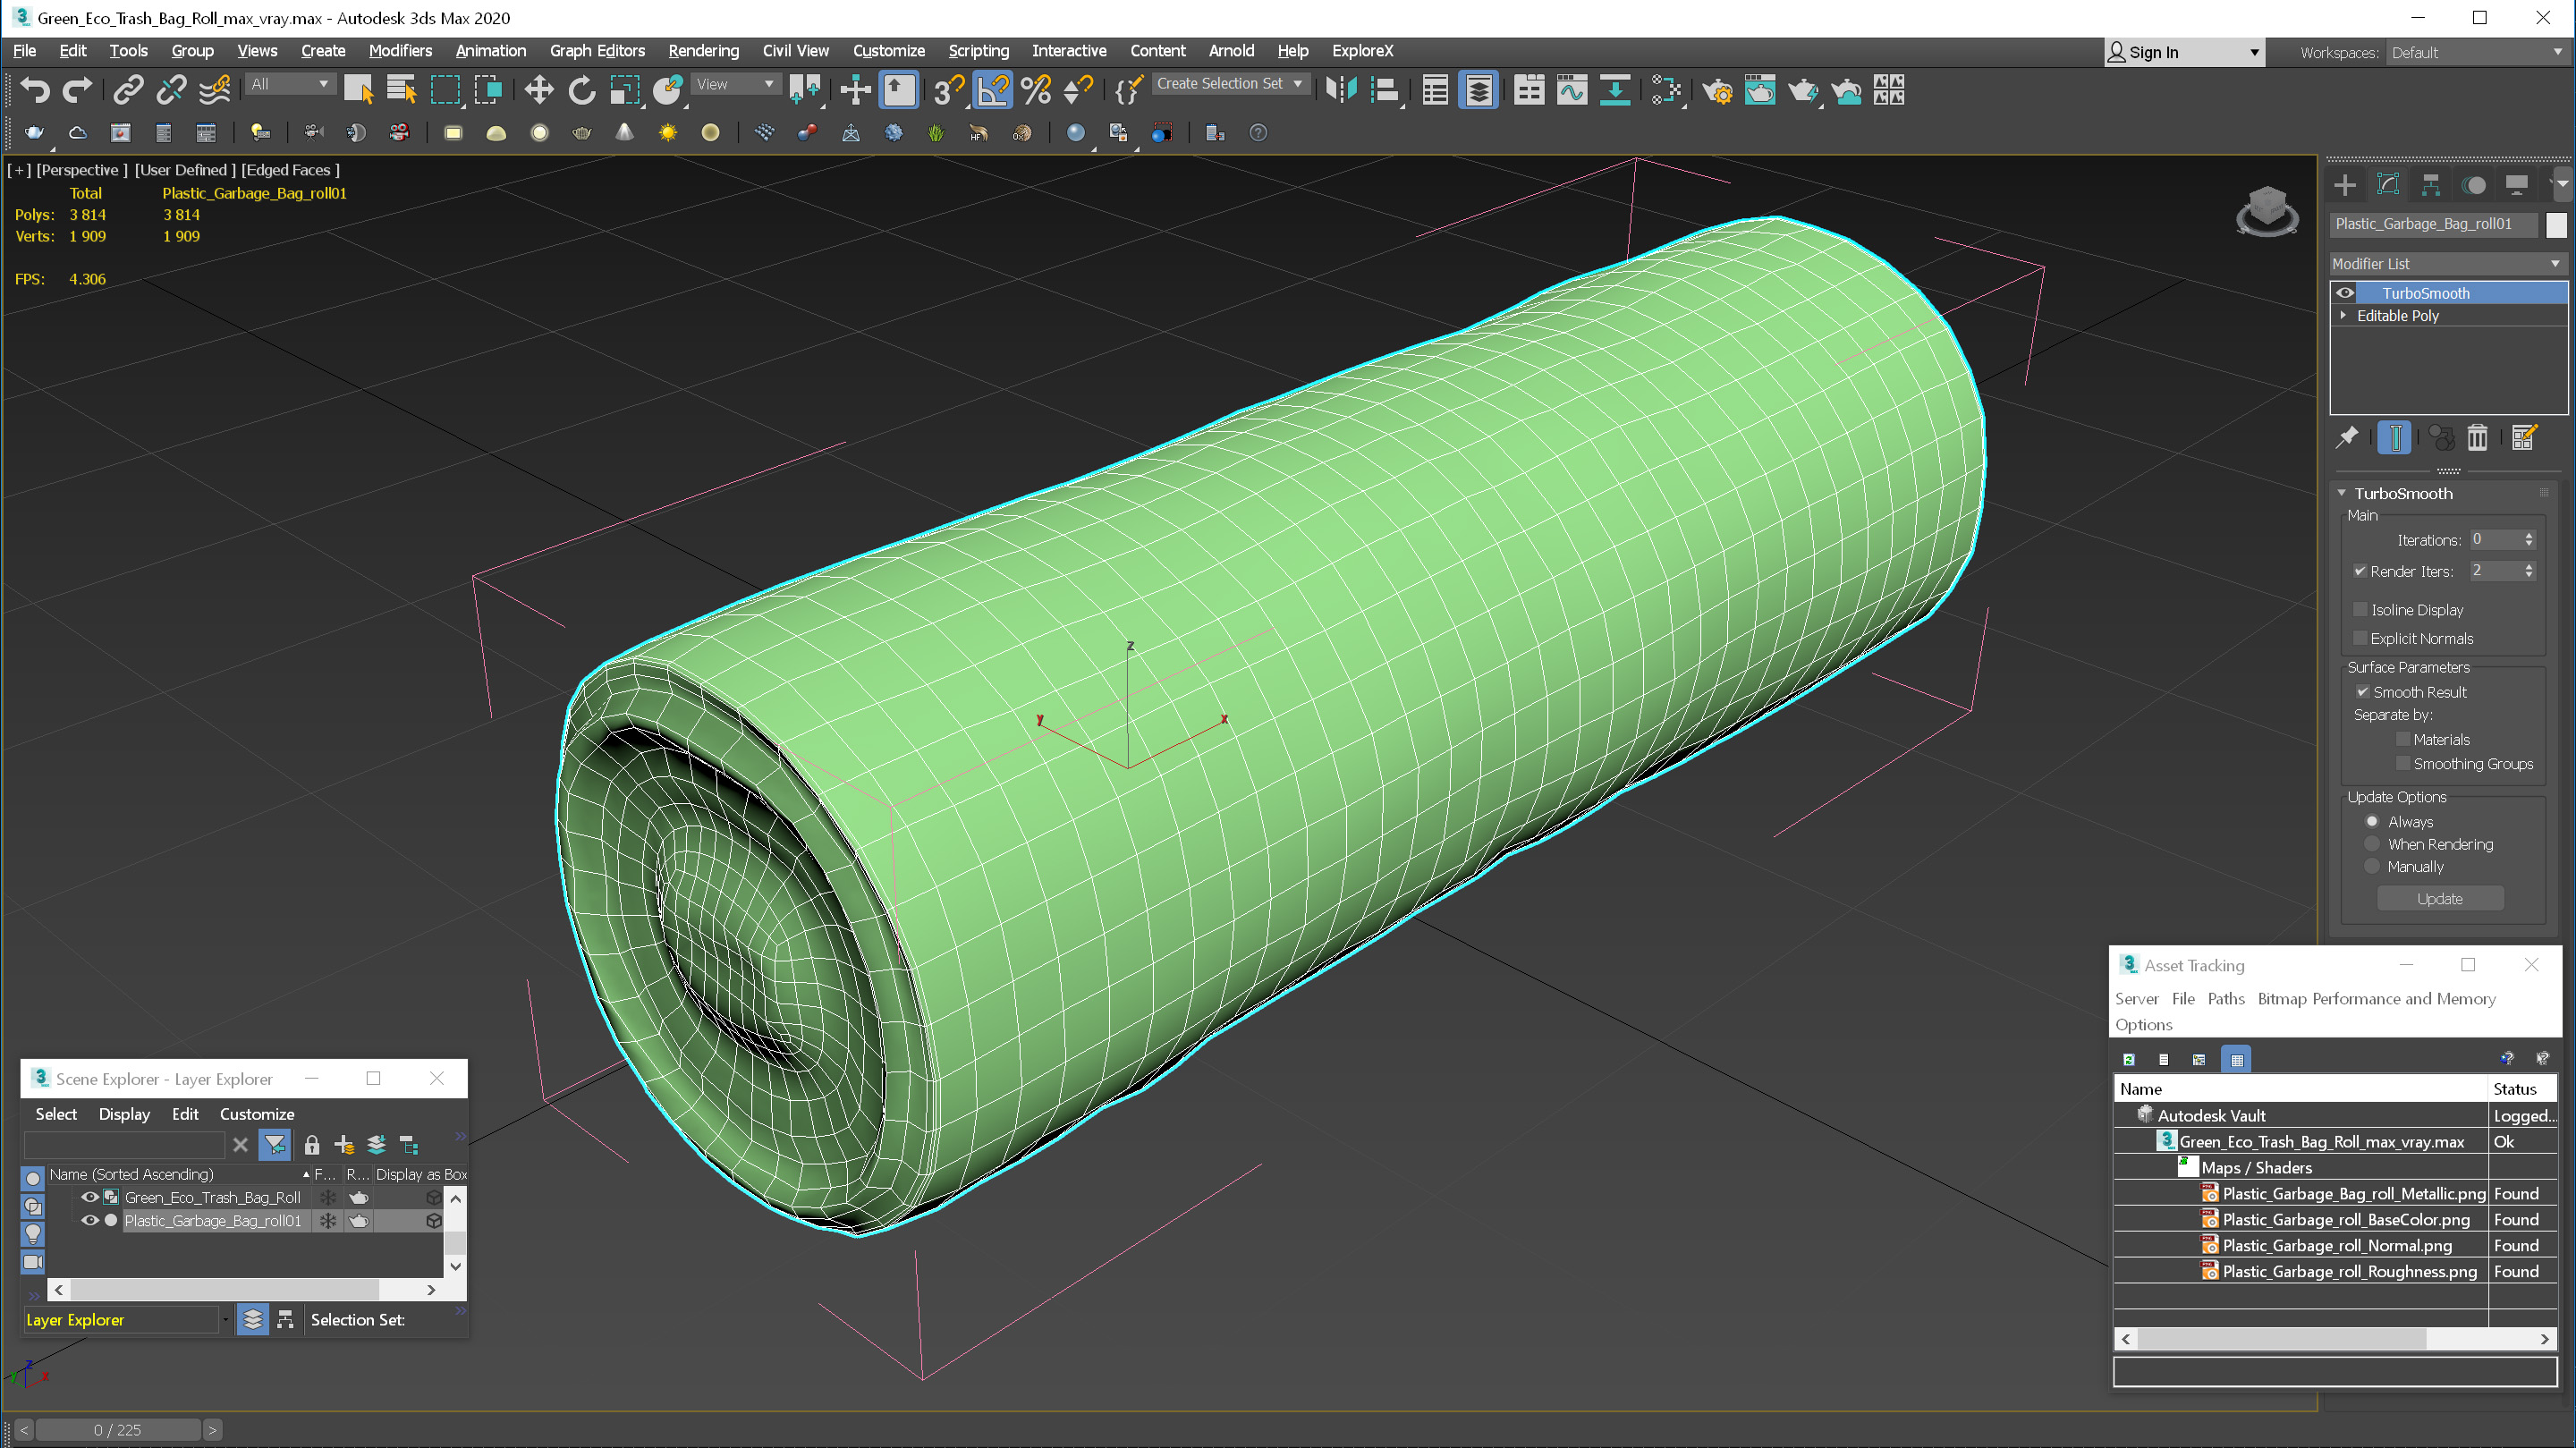Toggle TurboSmooth modifier eye visibility

pyautogui.click(x=2345, y=293)
